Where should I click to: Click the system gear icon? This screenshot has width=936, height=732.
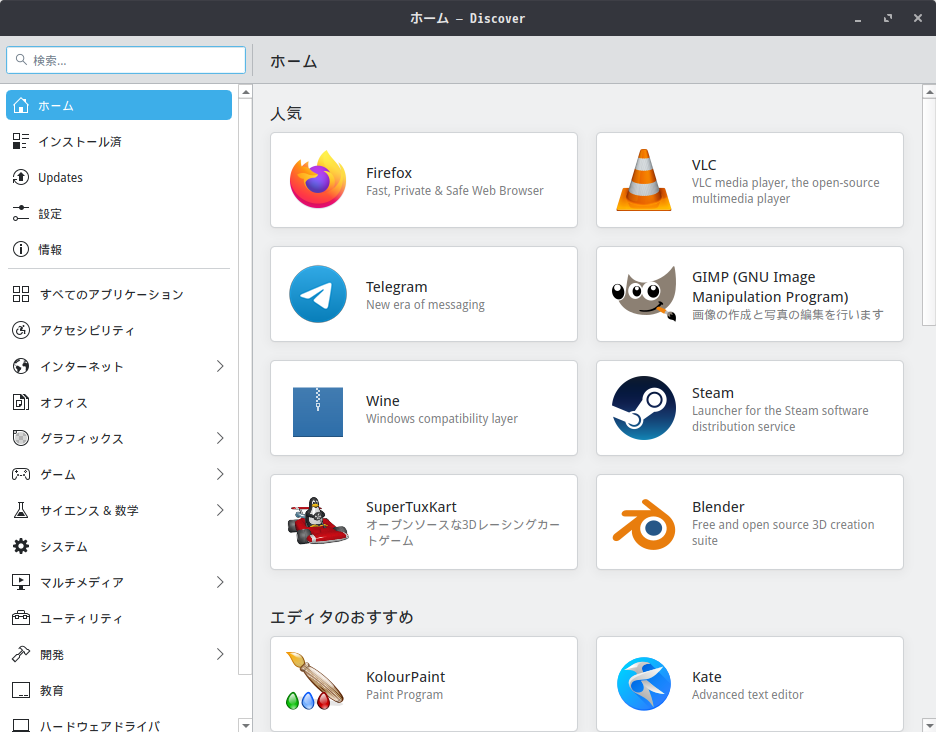pos(21,546)
